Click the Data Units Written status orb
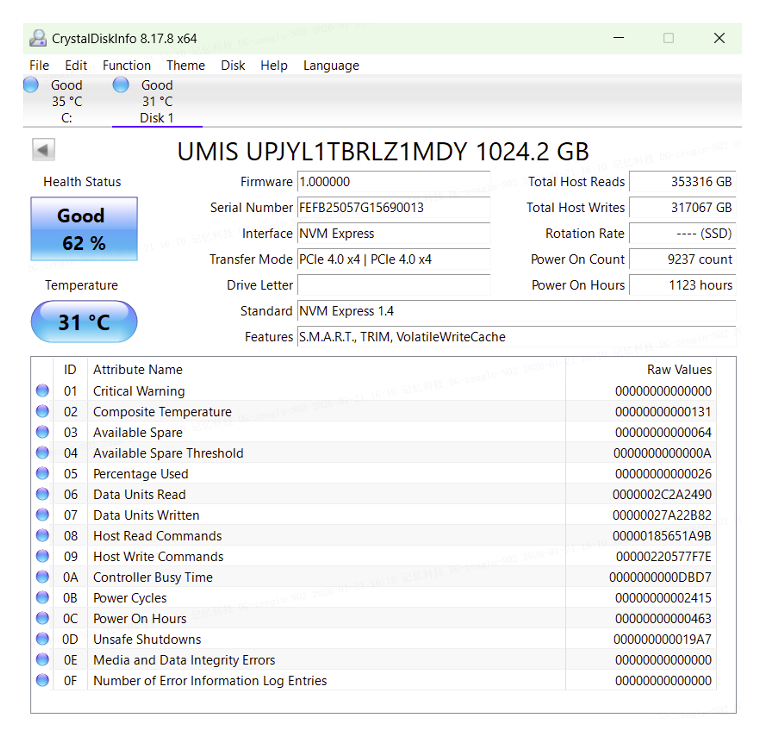This screenshot has height=744, width=768. point(43,514)
